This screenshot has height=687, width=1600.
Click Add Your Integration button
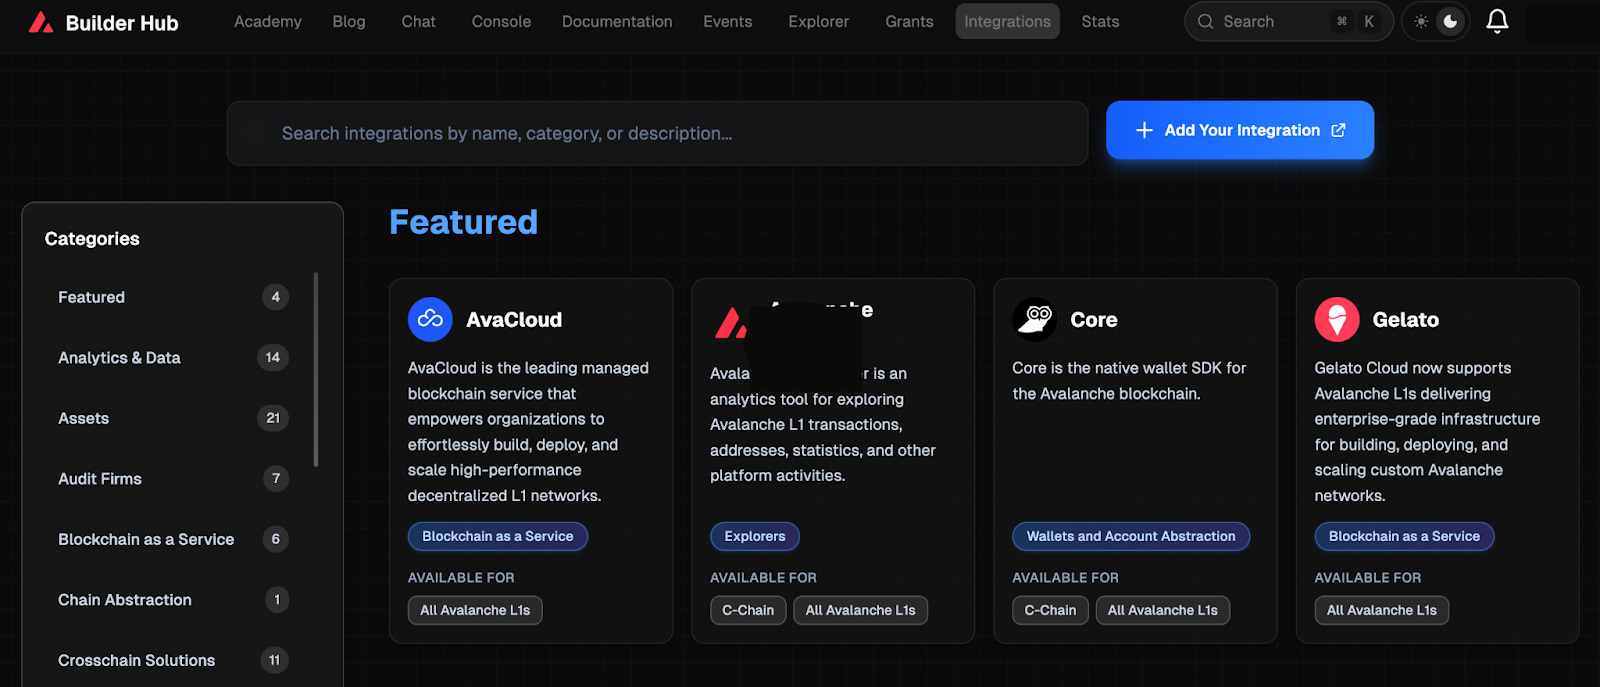(x=1240, y=130)
